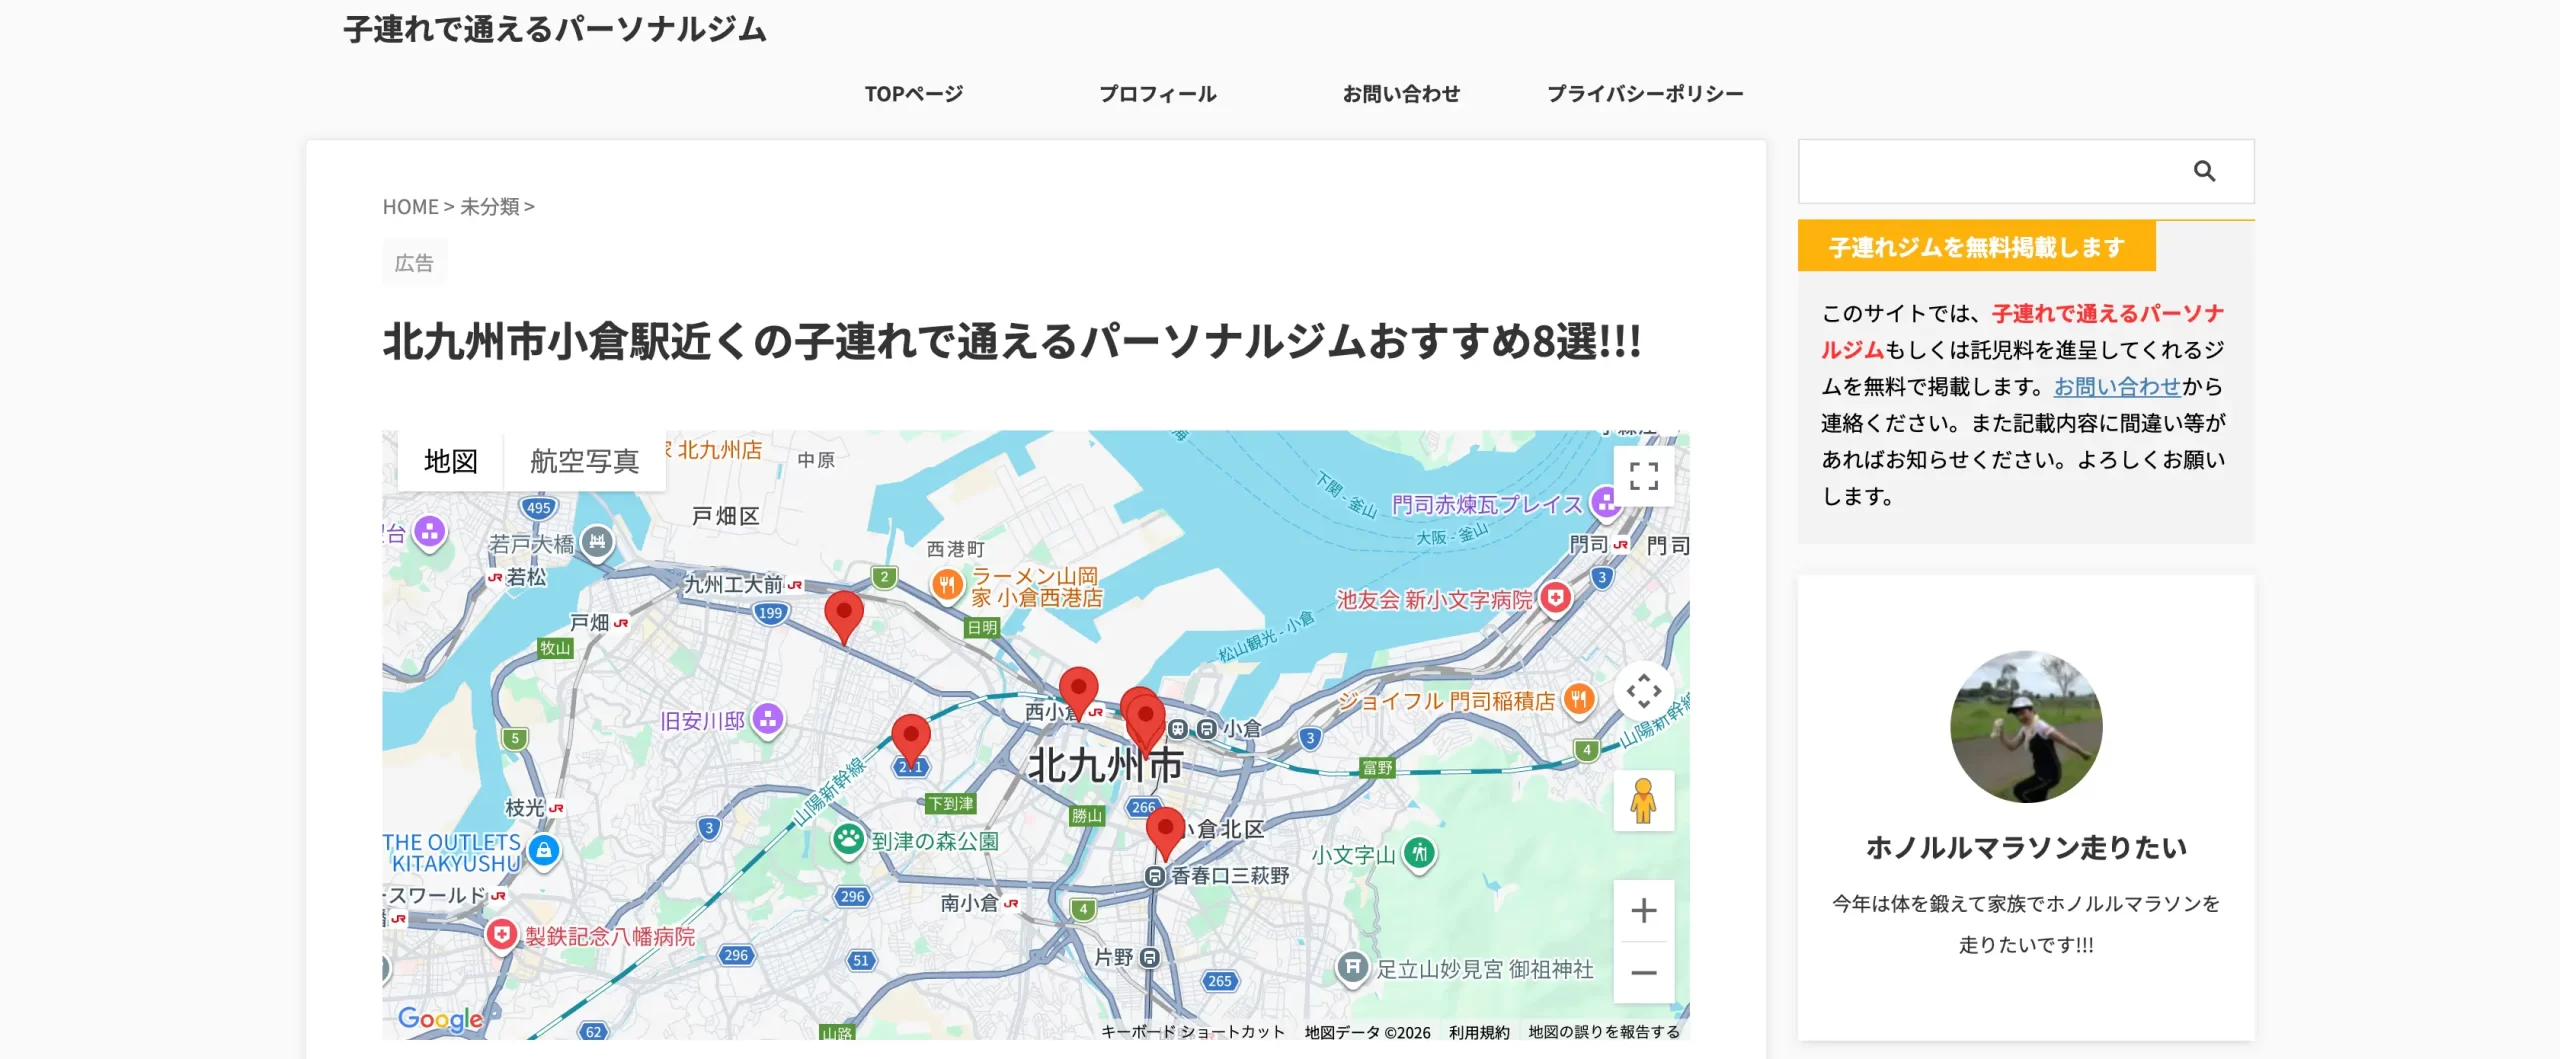
Task: Open the プロフィール menu item
Action: tap(1157, 94)
